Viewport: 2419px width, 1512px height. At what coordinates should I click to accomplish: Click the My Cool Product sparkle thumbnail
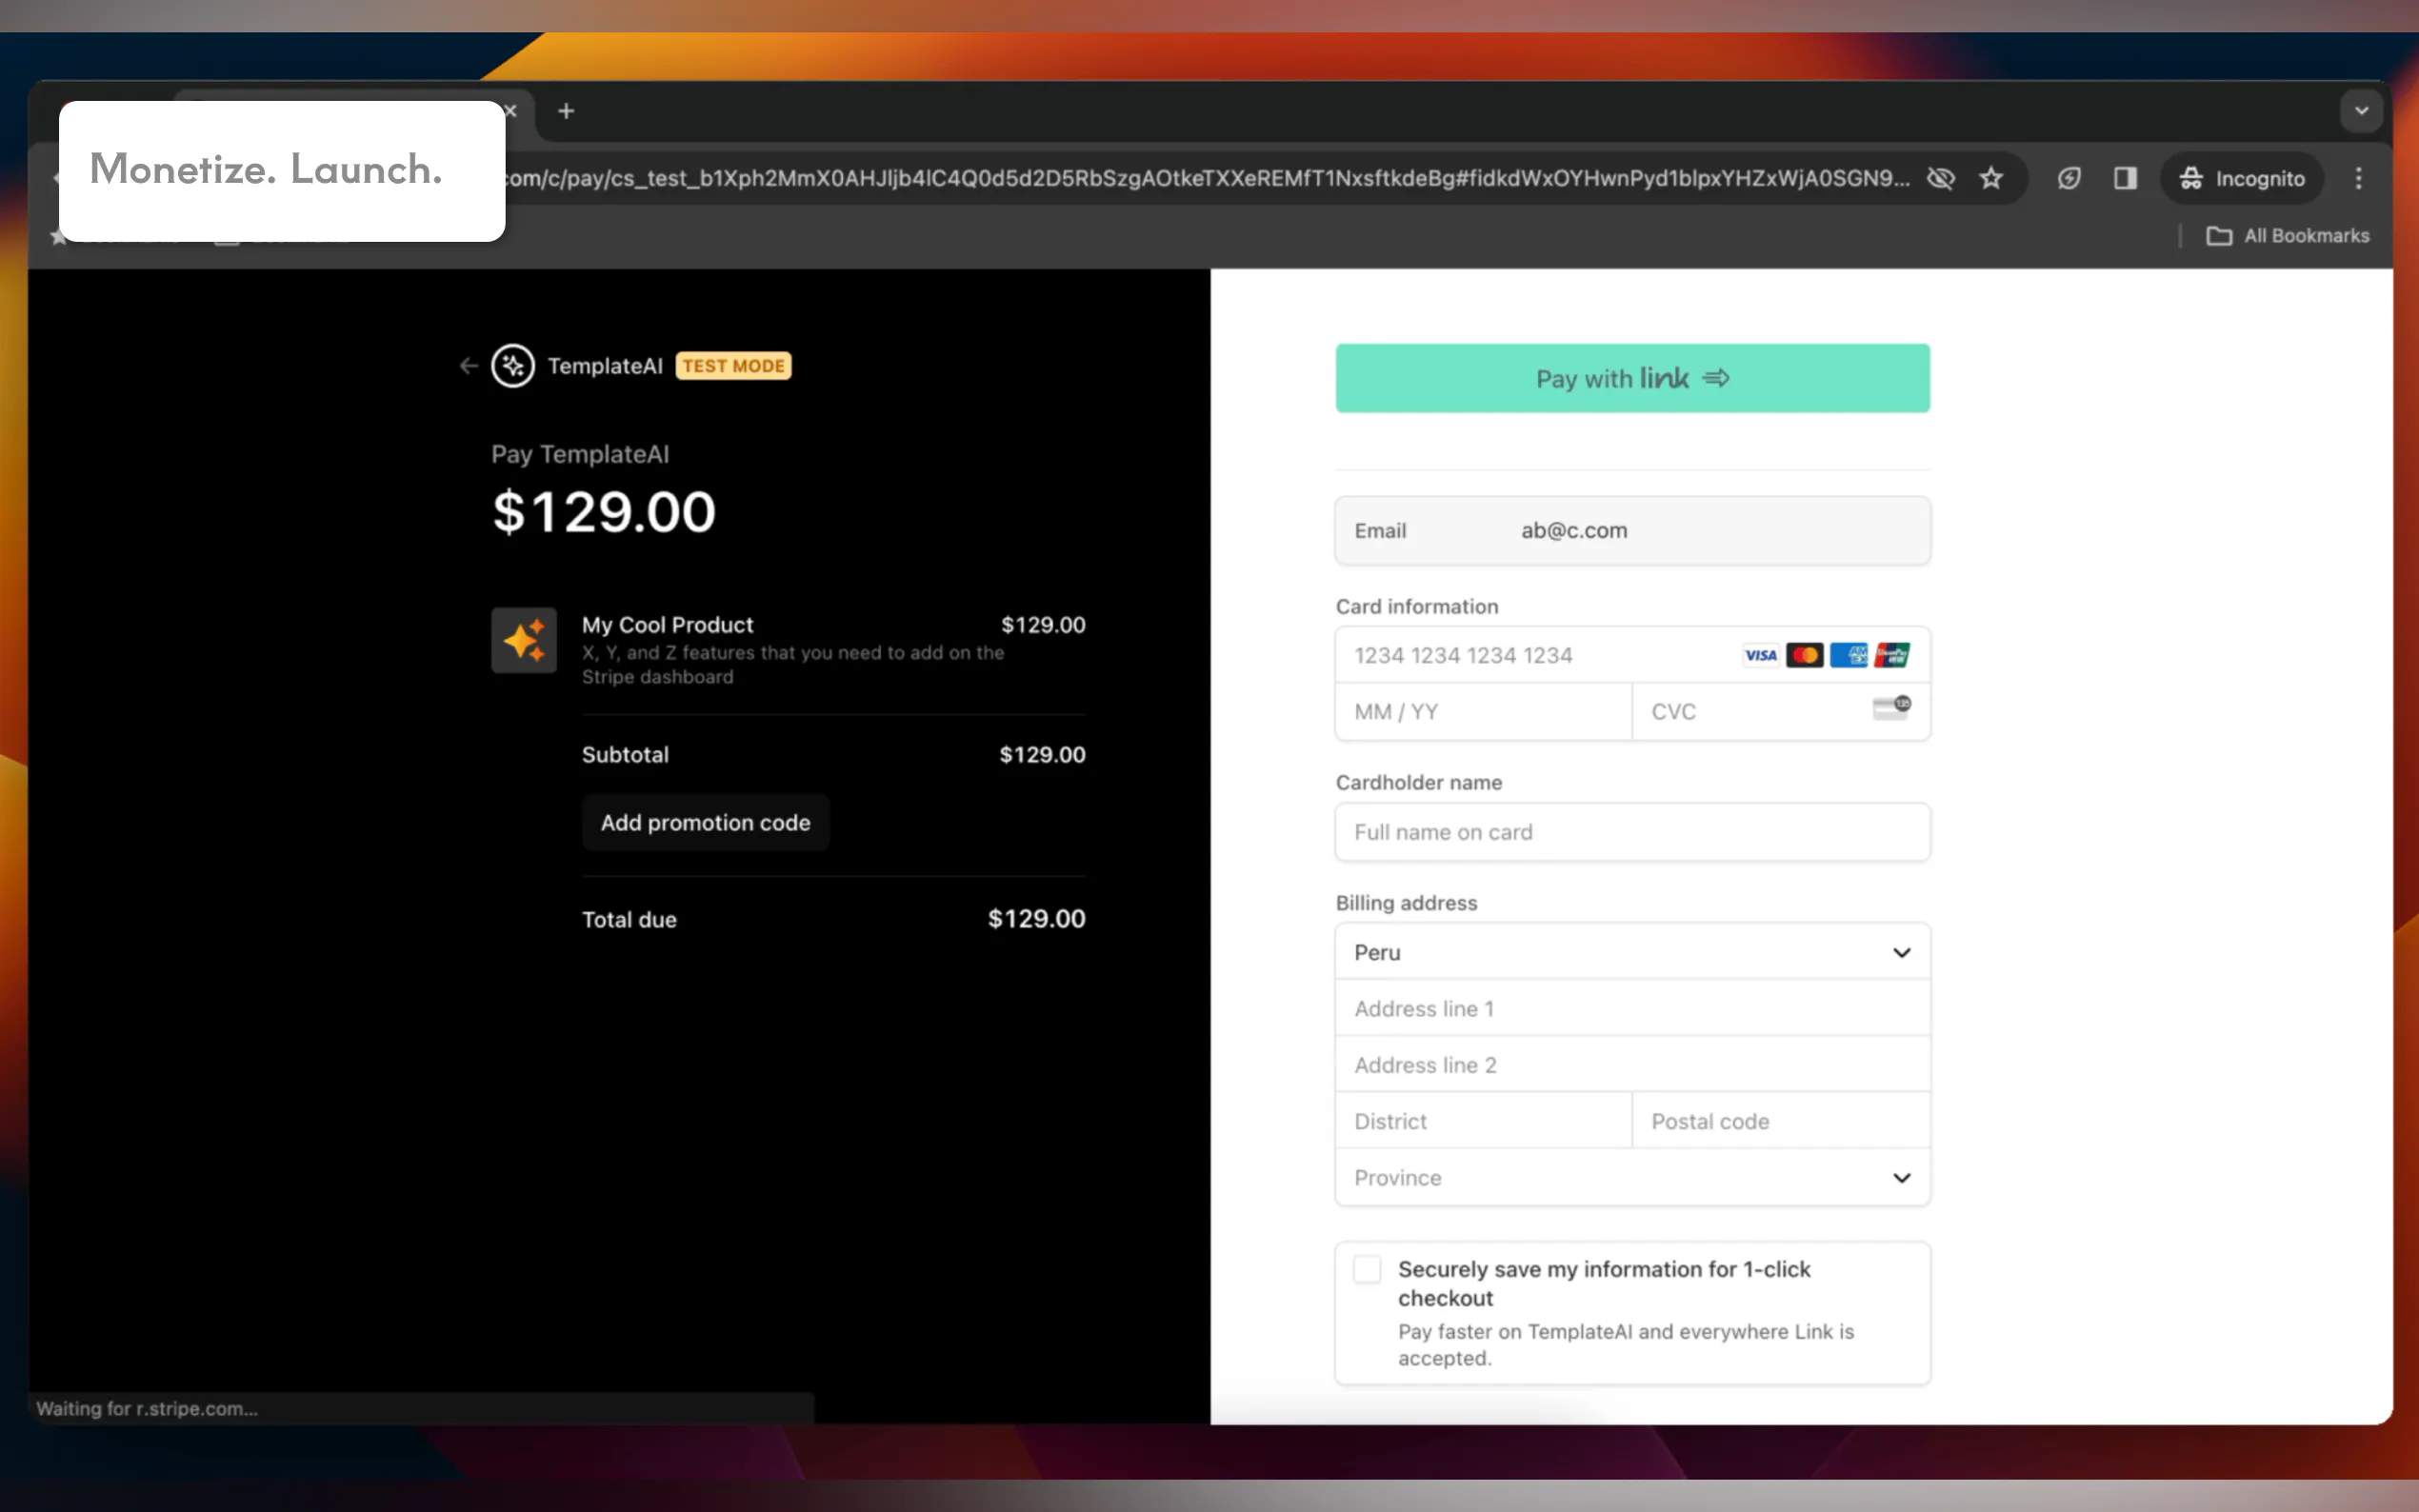coord(524,640)
